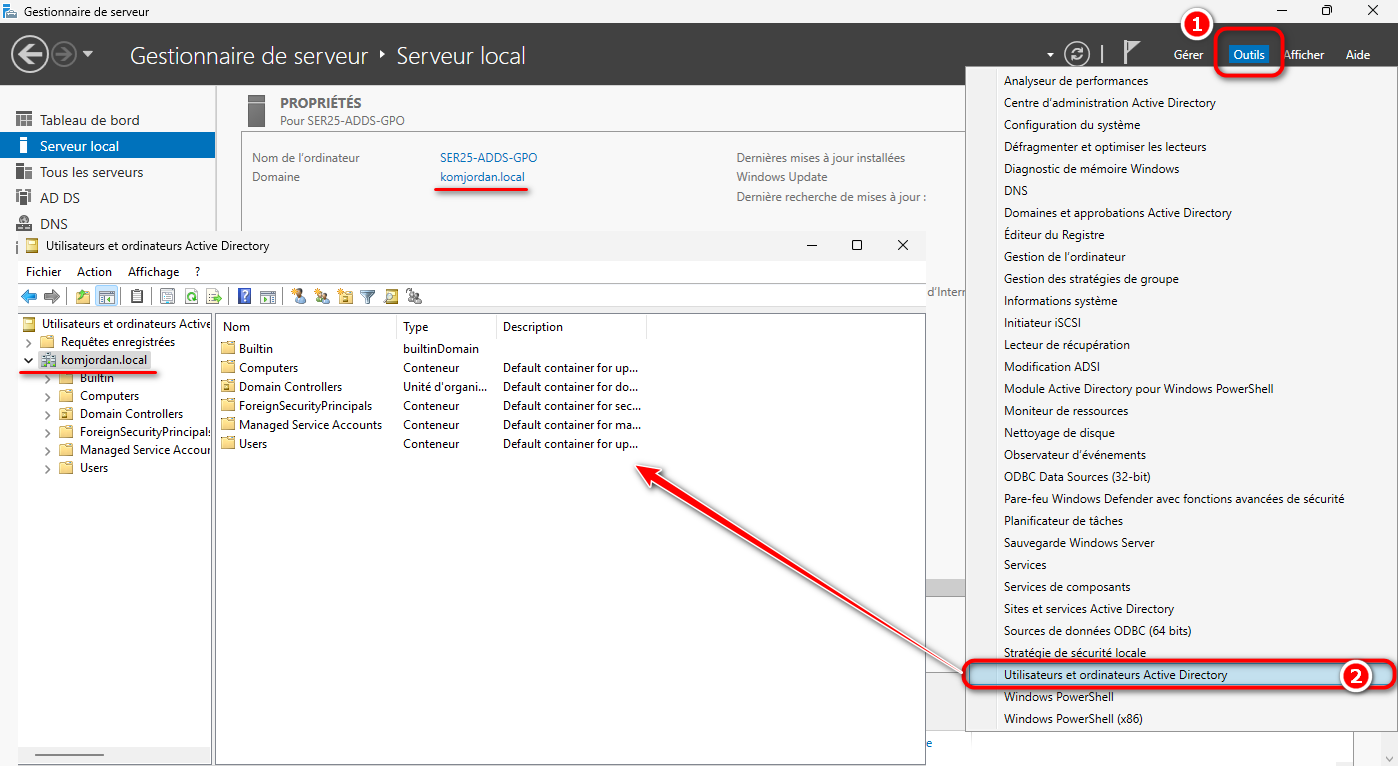The height and width of the screenshot is (766, 1398).
Task: Sort list by the Nom column header
Action: tap(307, 327)
